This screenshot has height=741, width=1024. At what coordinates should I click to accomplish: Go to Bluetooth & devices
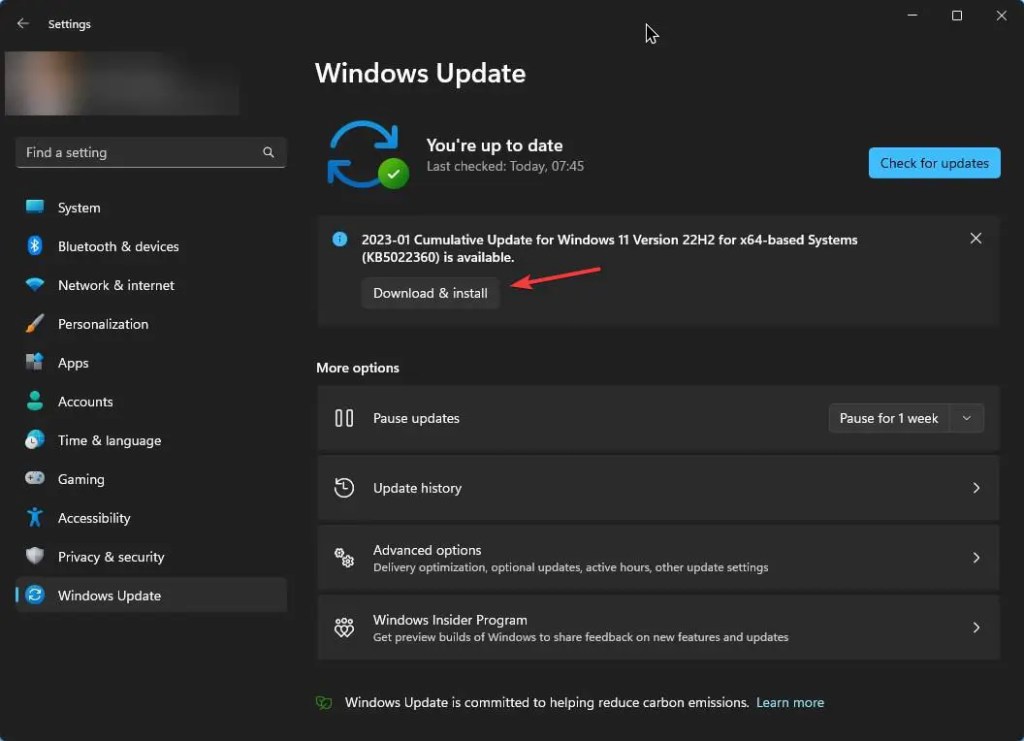[x=151, y=246]
